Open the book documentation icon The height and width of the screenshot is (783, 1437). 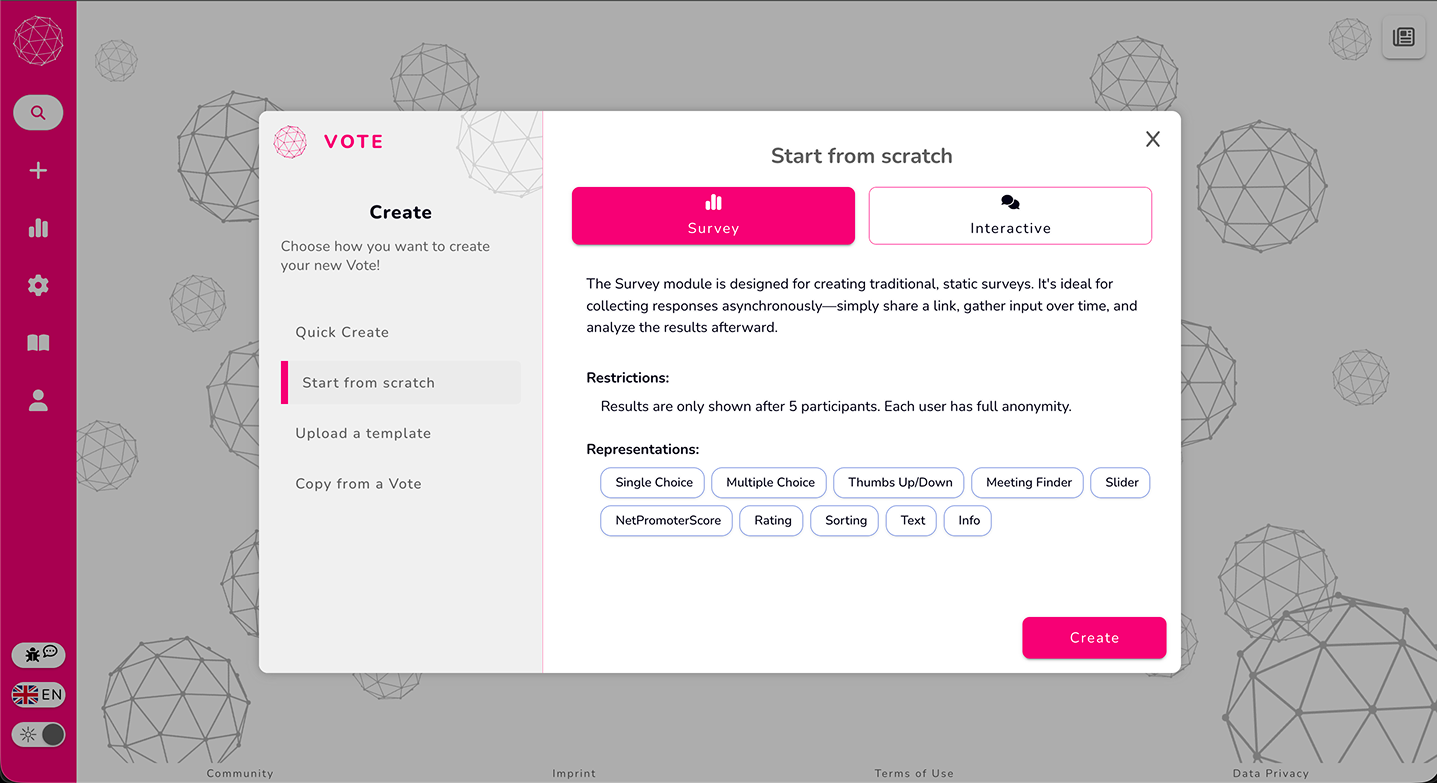pyautogui.click(x=38, y=343)
